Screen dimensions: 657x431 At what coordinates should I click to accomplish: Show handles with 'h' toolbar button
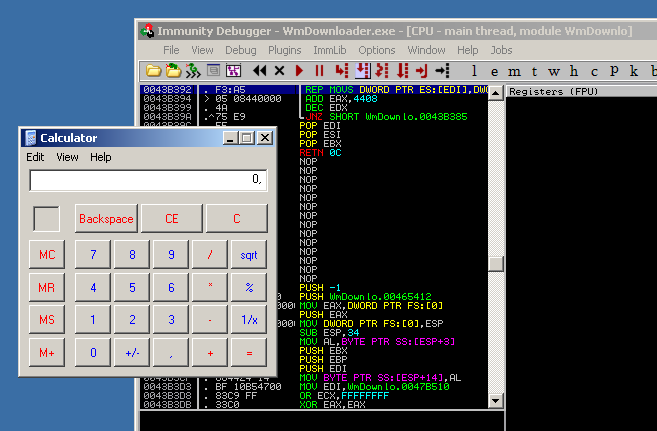574,71
